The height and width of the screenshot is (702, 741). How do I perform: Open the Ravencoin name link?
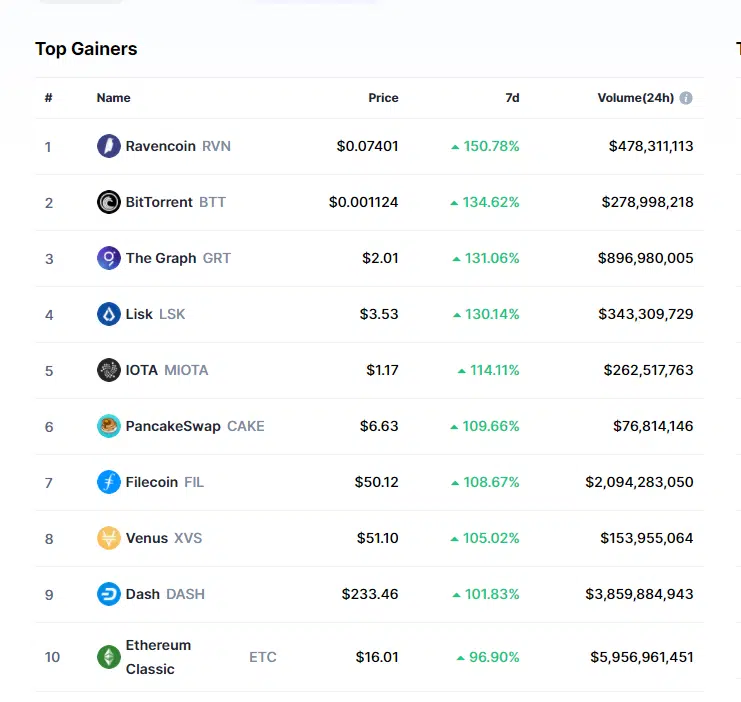click(160, 146)
